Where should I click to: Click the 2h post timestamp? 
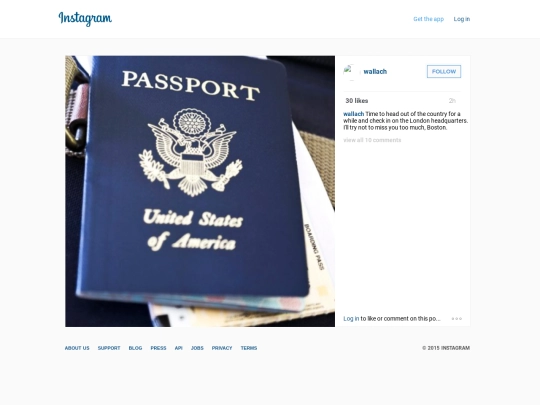pos(452,101)
